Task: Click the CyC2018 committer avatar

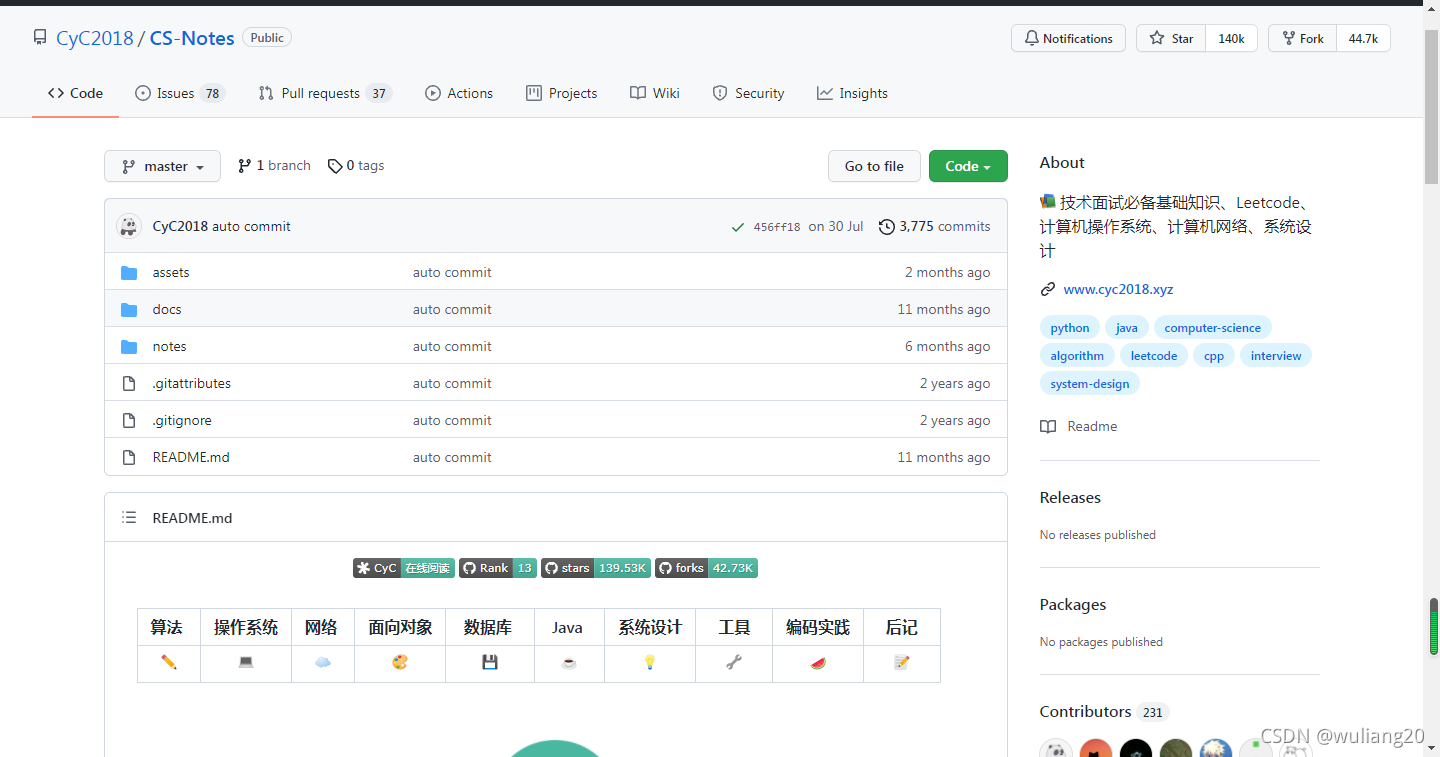Action: click(129, 226)
